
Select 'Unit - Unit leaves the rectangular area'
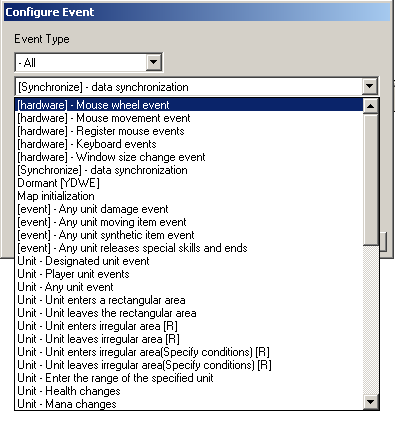point(189,313)
